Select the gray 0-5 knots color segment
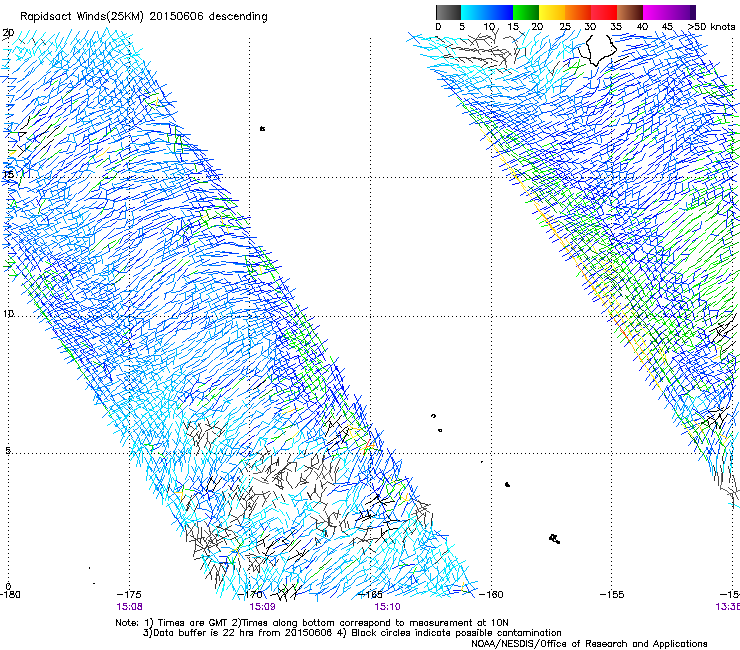 point(448,12)
